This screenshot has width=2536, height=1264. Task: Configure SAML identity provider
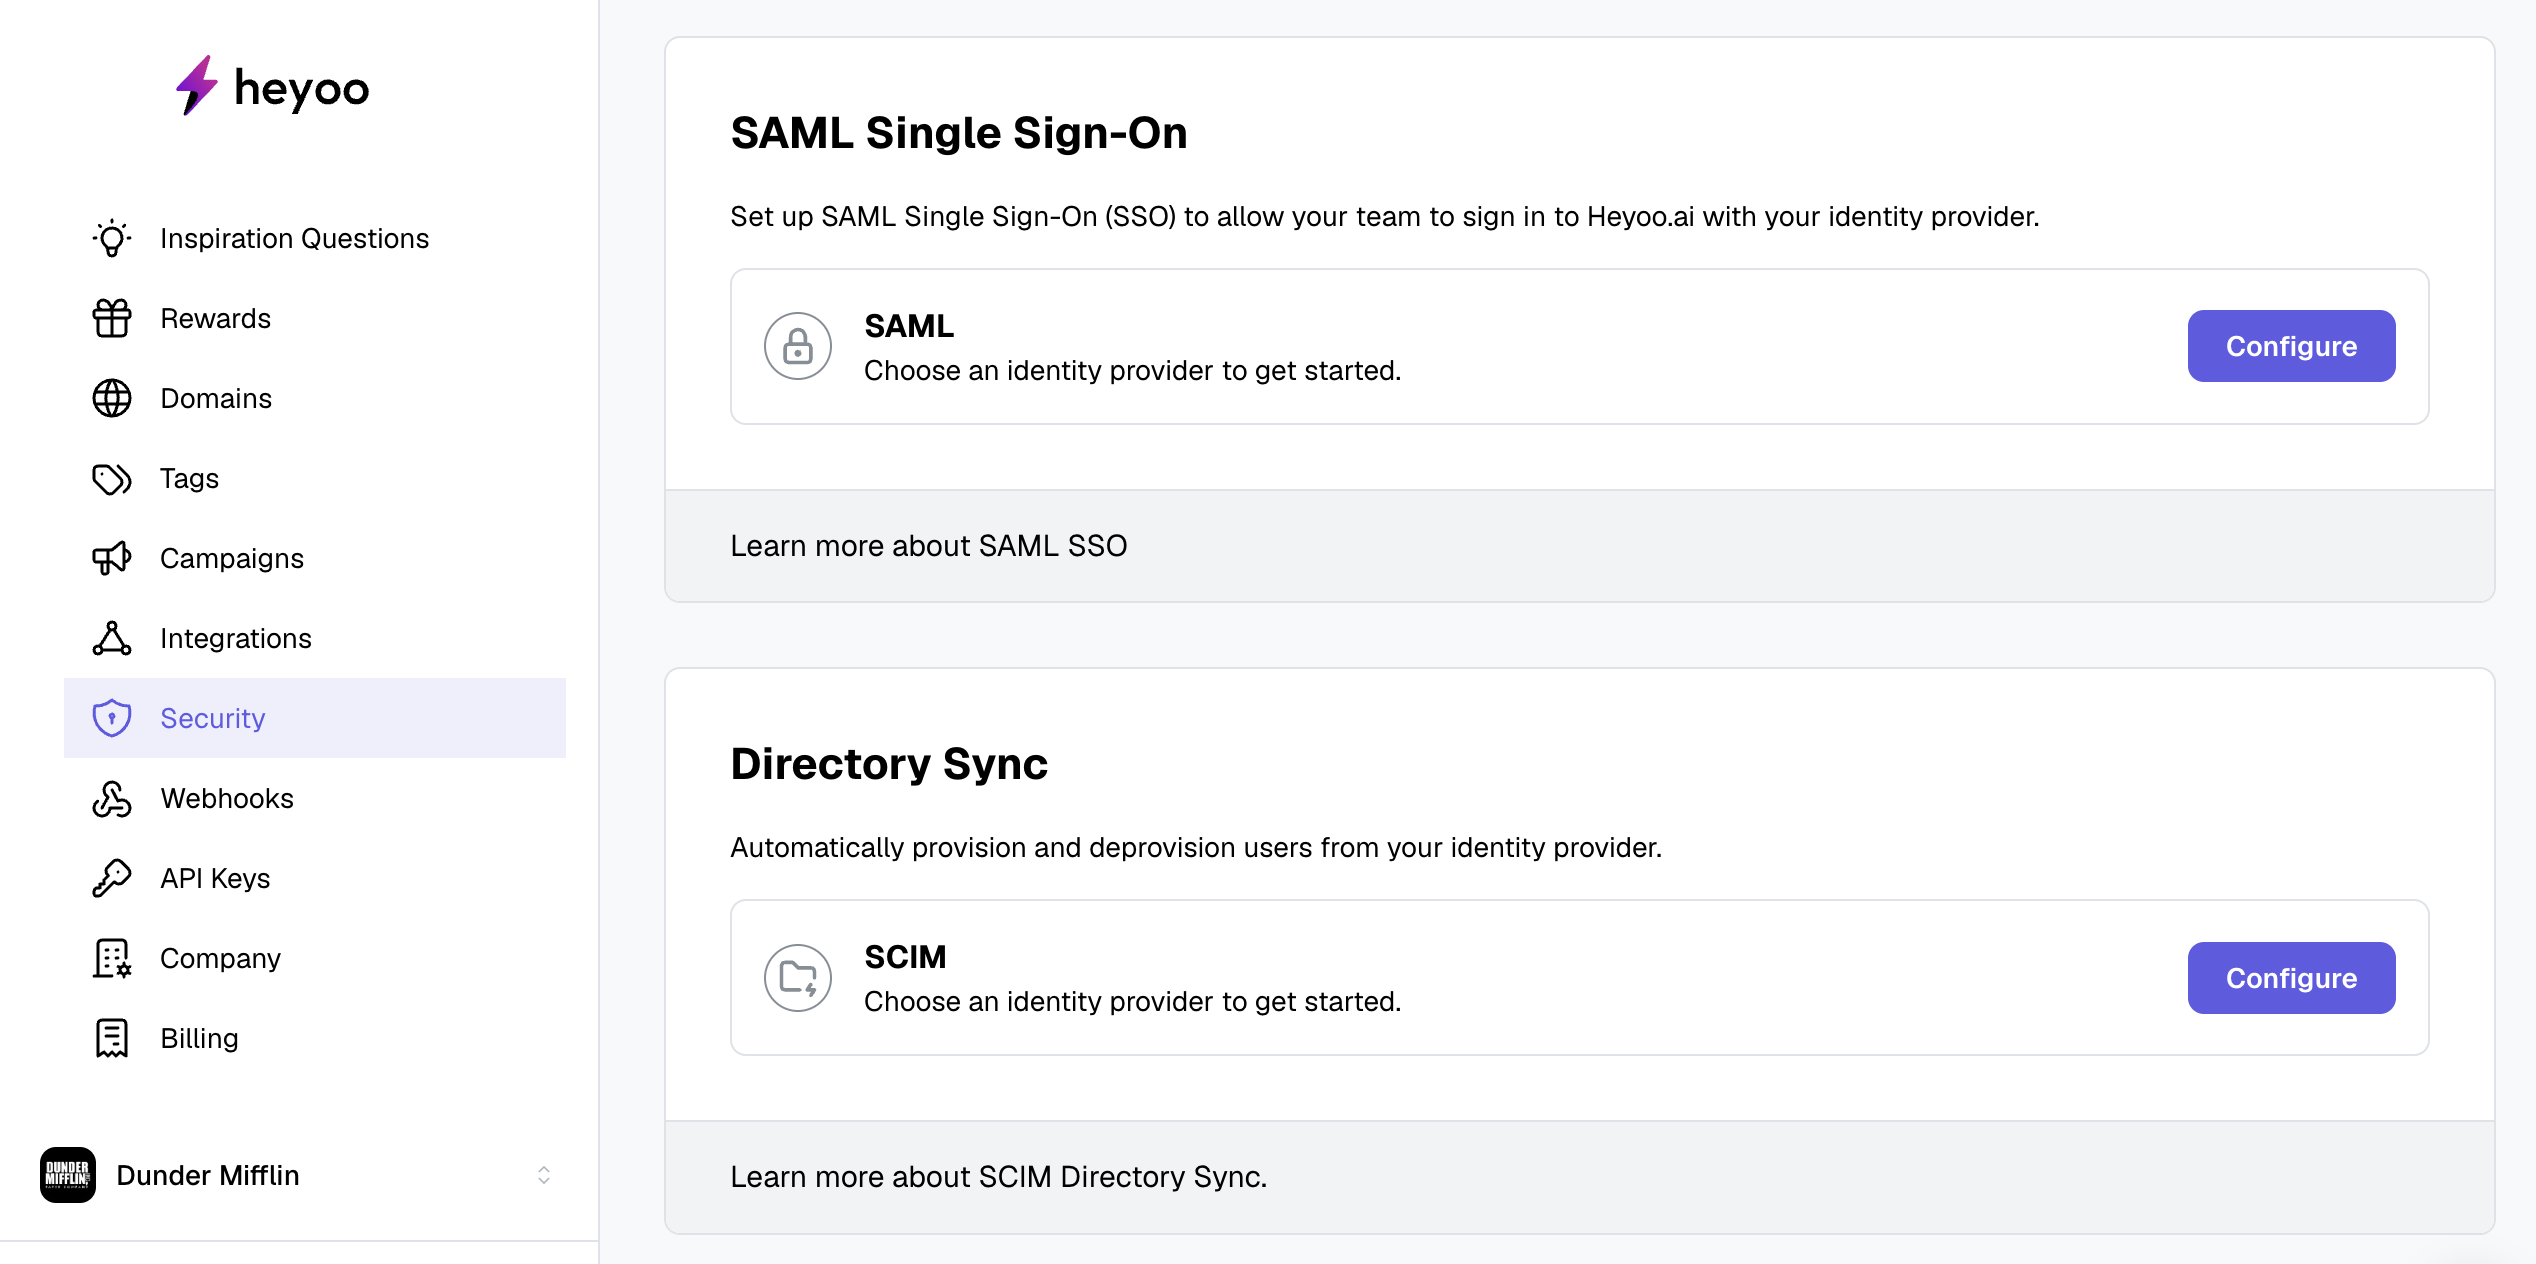pyautogui.click(x=2290, y=346)
